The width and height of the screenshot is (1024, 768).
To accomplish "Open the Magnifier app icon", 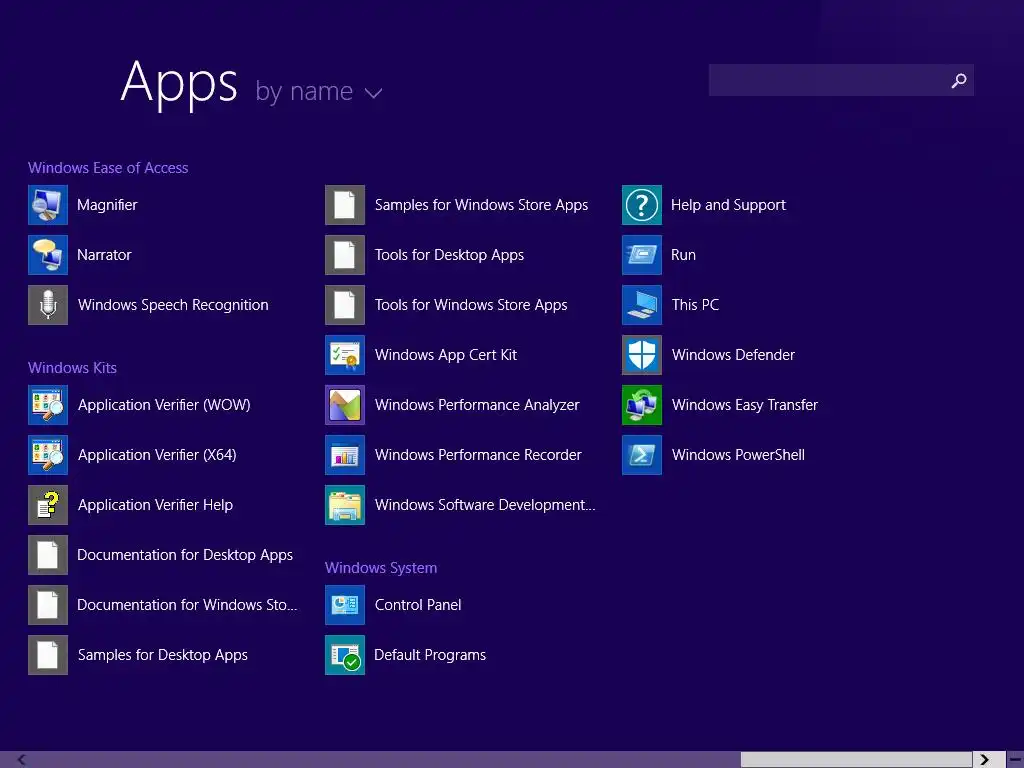I will pos(48,205).
